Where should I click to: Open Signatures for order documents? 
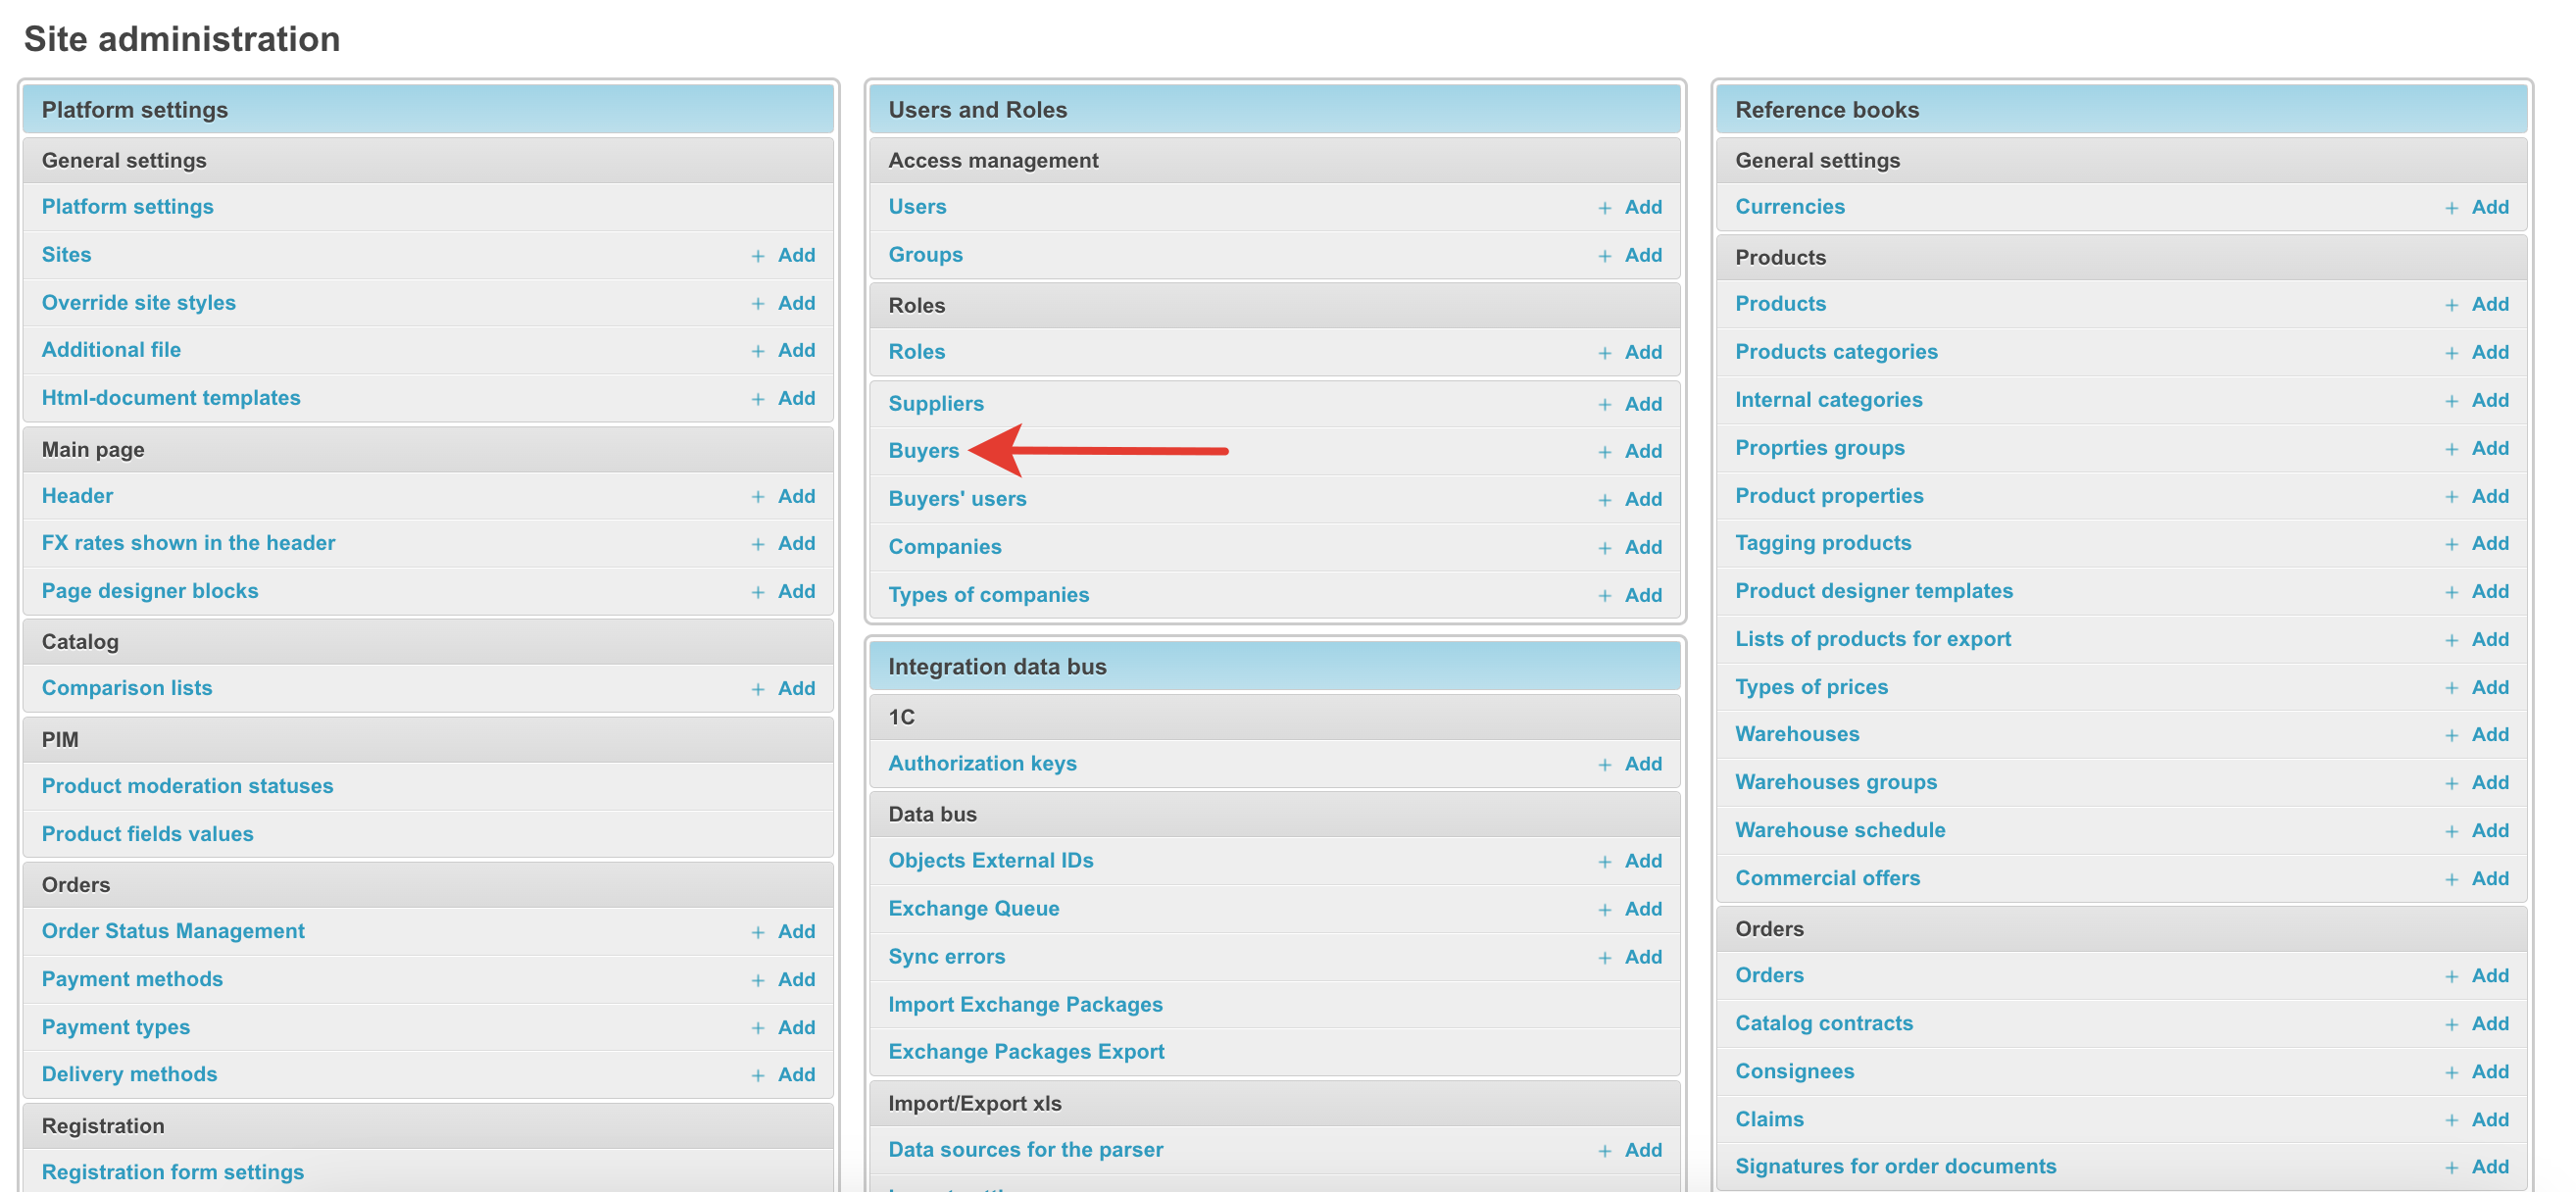point(1895,1166)
